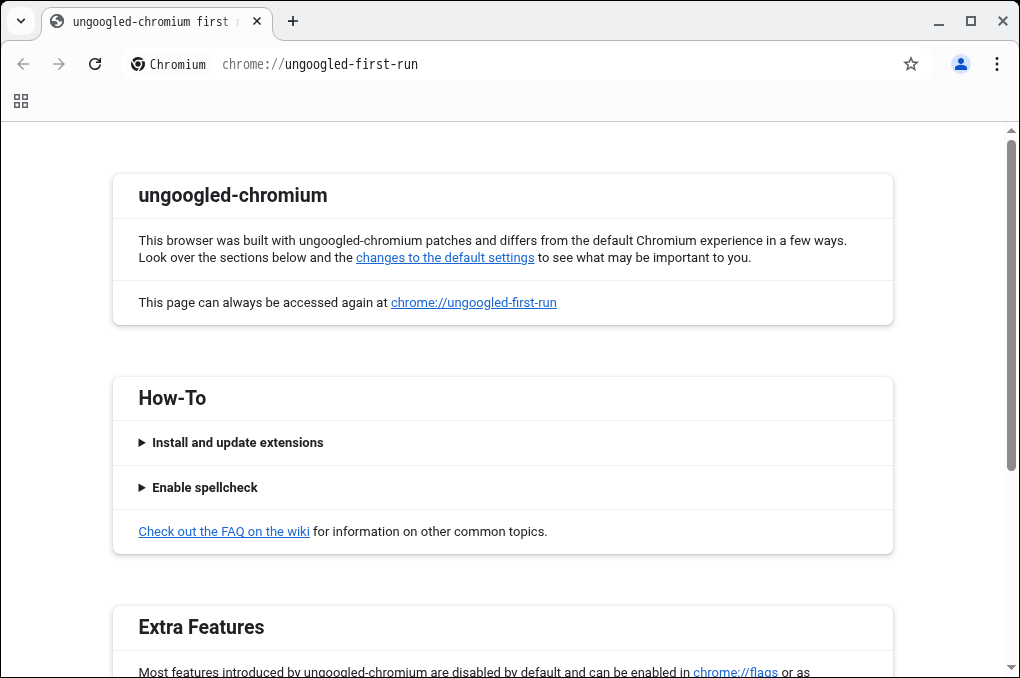Click the back navigation arrow
Screen dimensions: 1020x678
[23, 64]
